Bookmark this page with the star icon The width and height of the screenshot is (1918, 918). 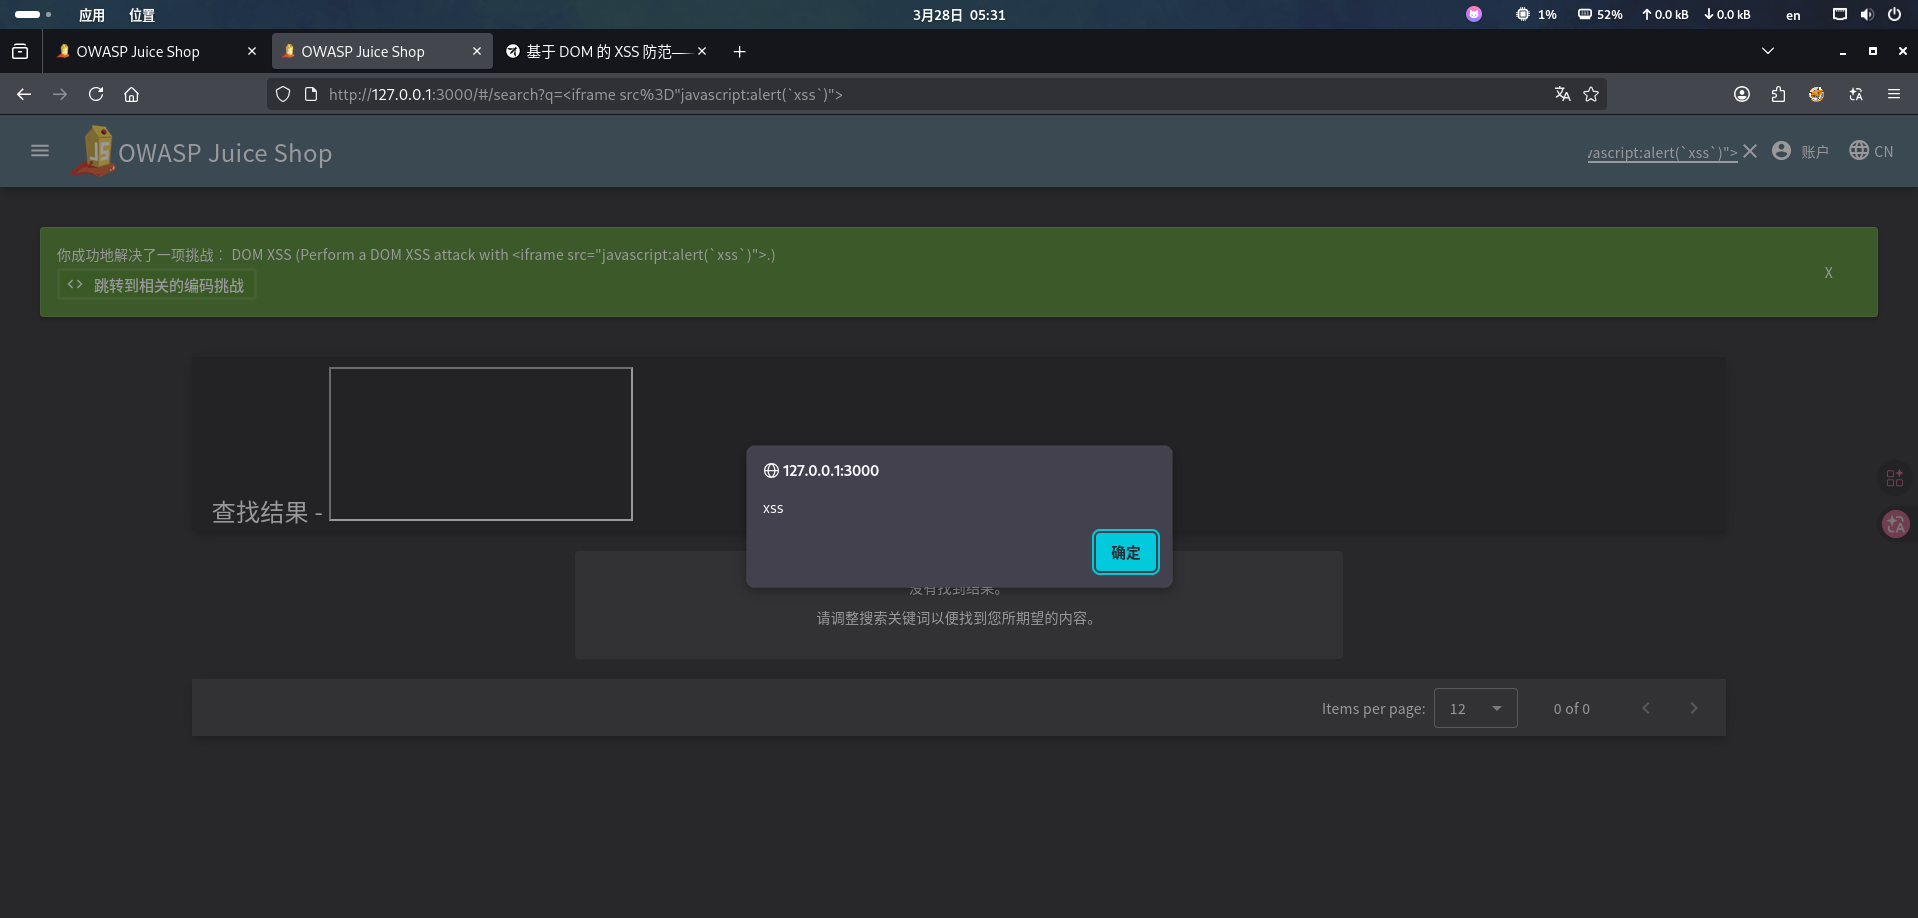pyautogui.click(x=1591, y=94)
